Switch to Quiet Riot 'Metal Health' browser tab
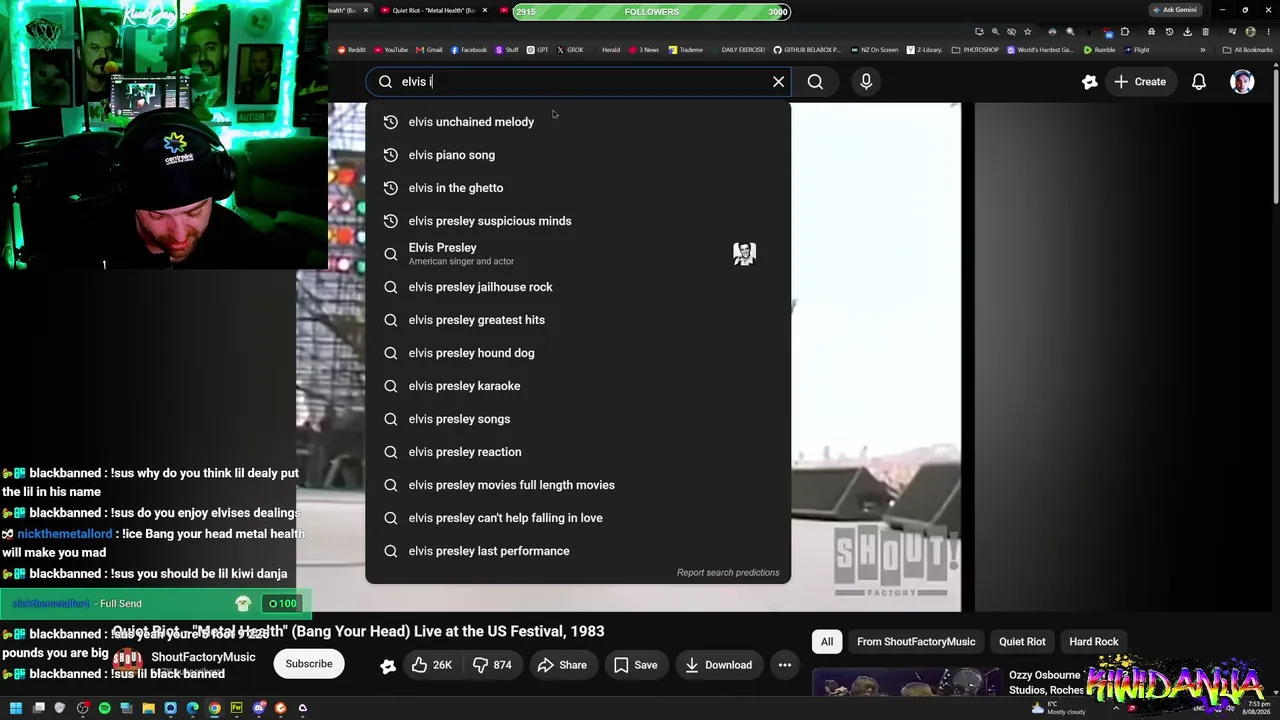The image size is (1280, 720). click(x=433, y=10)
